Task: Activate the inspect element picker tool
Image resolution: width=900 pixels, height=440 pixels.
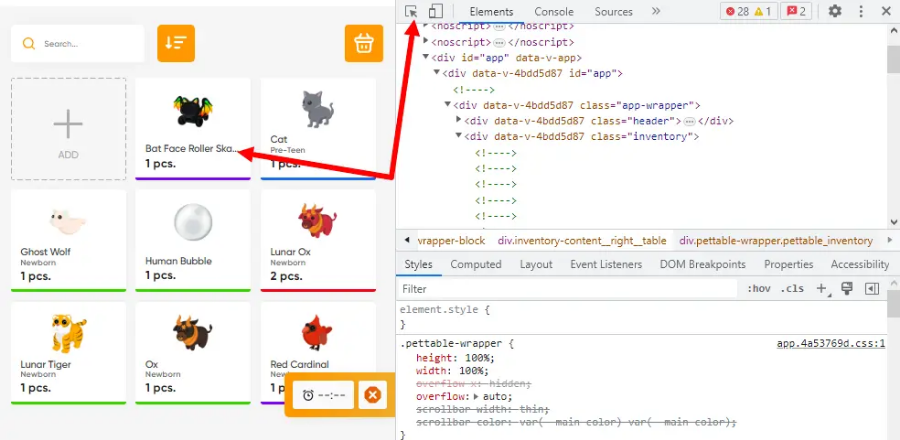Action: tap(412, 11)
